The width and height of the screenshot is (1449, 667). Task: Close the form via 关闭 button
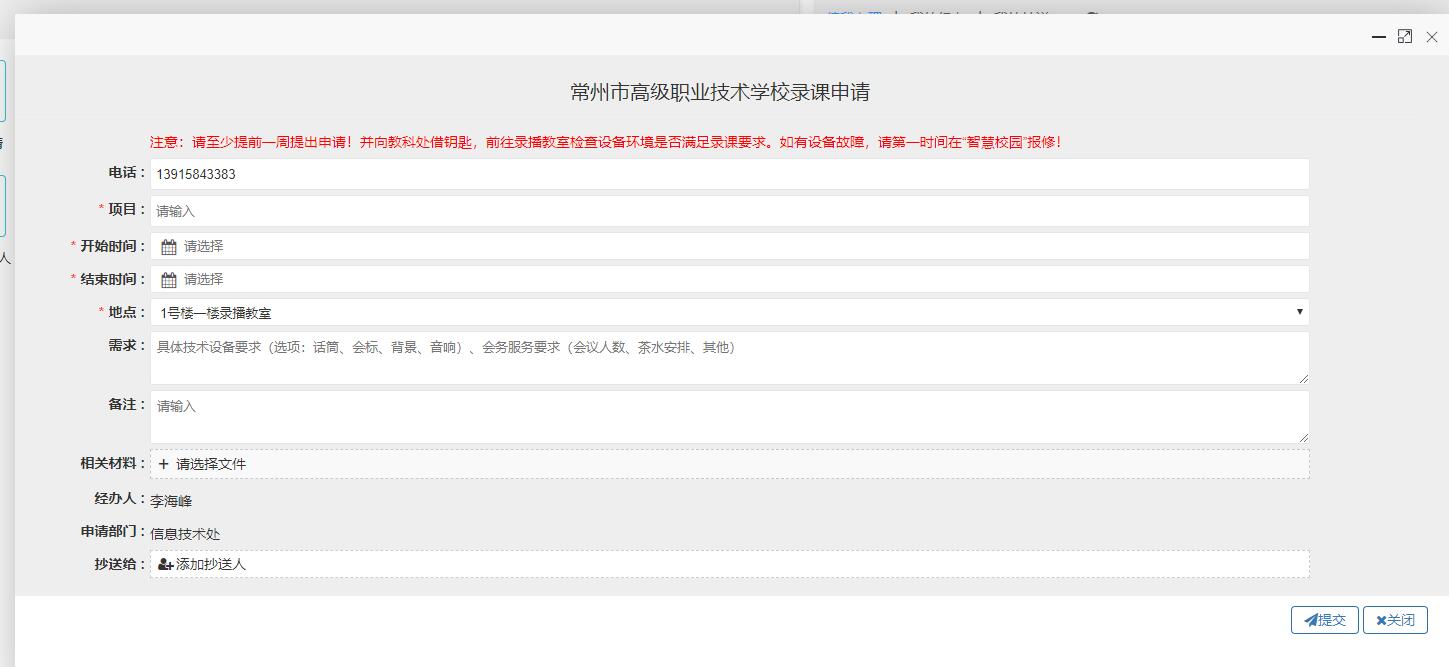tap(1394, 619)
